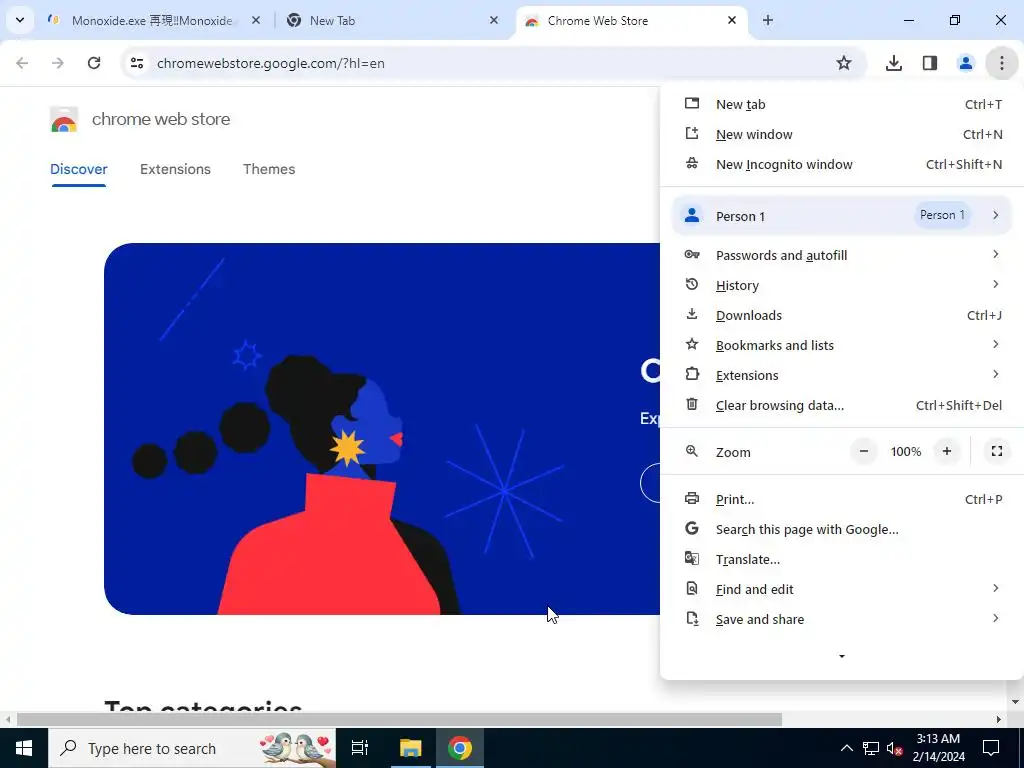Expand the History submenu arrow

point(995,284)
